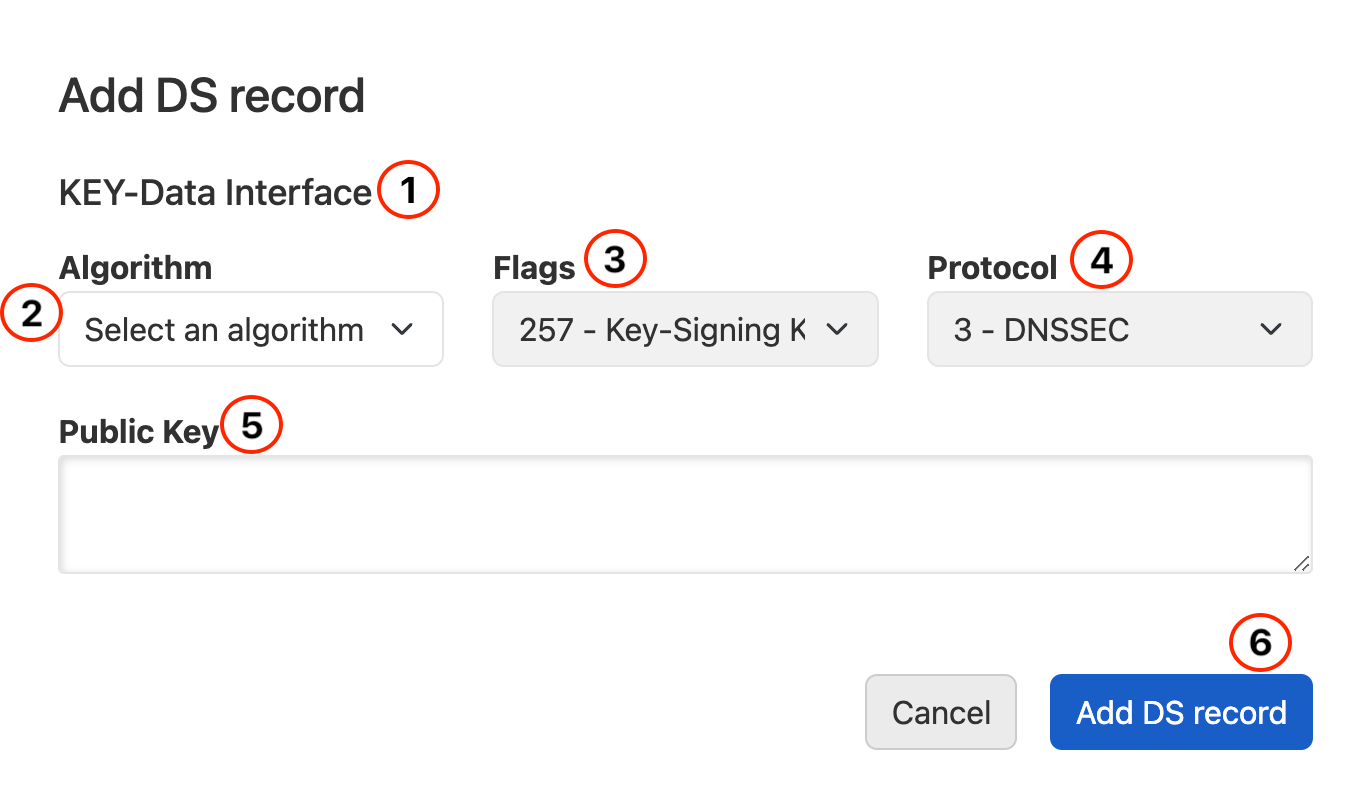Click the Flags dropdown chevron arrow
Viewport: 1369px width, 807px height.
(x=838, y=329)
